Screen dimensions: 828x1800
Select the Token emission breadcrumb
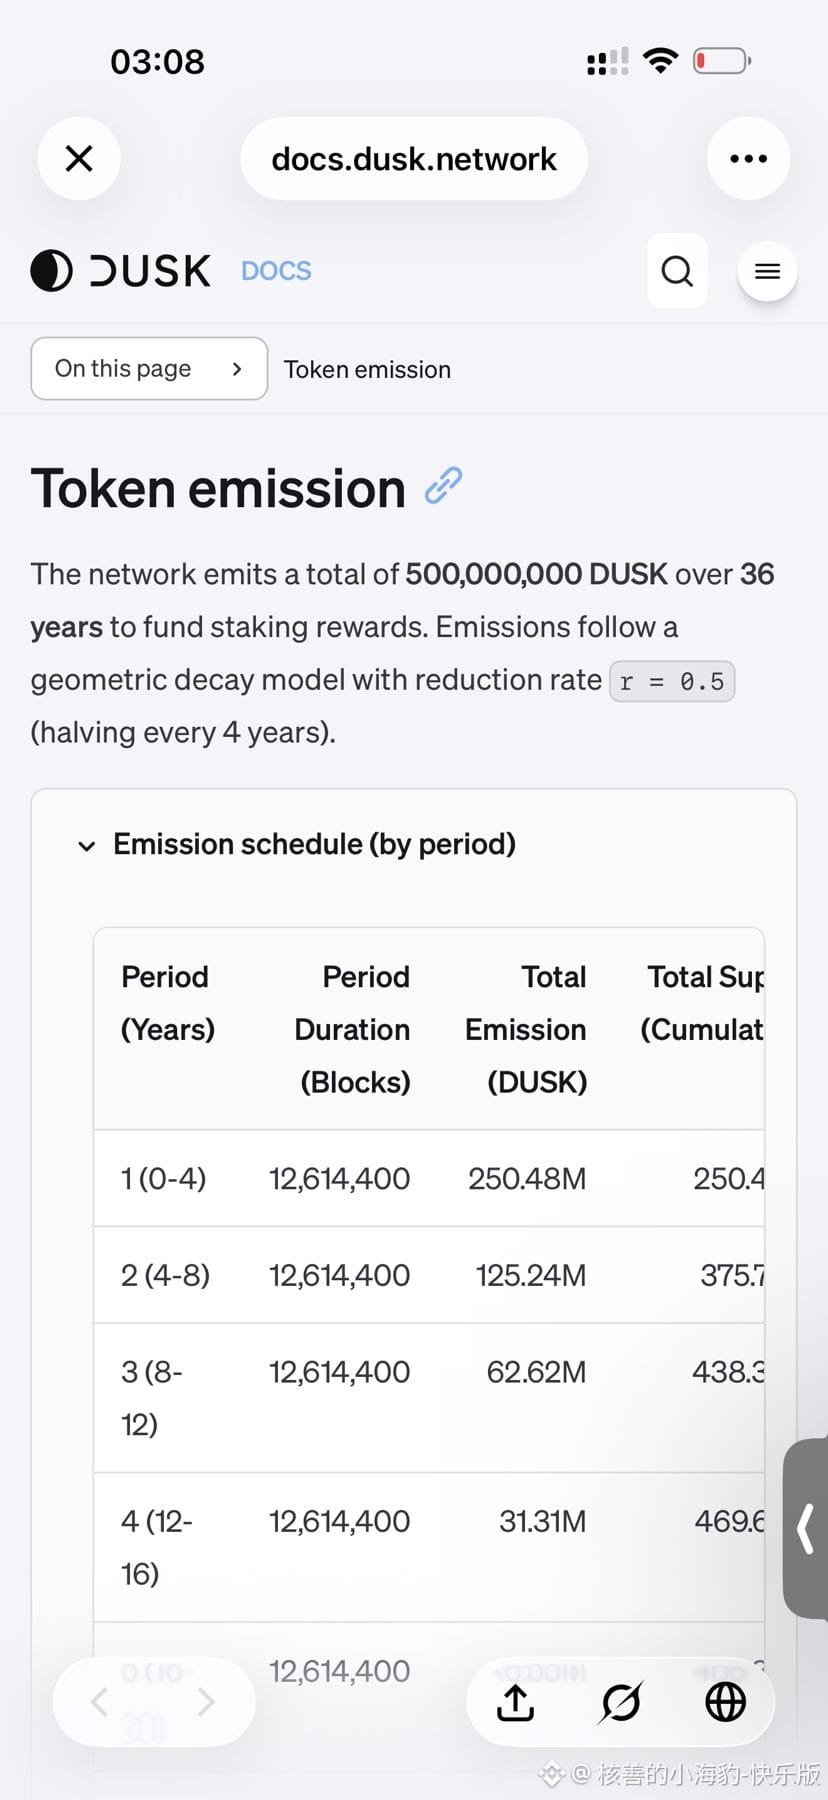click(367, 370)
